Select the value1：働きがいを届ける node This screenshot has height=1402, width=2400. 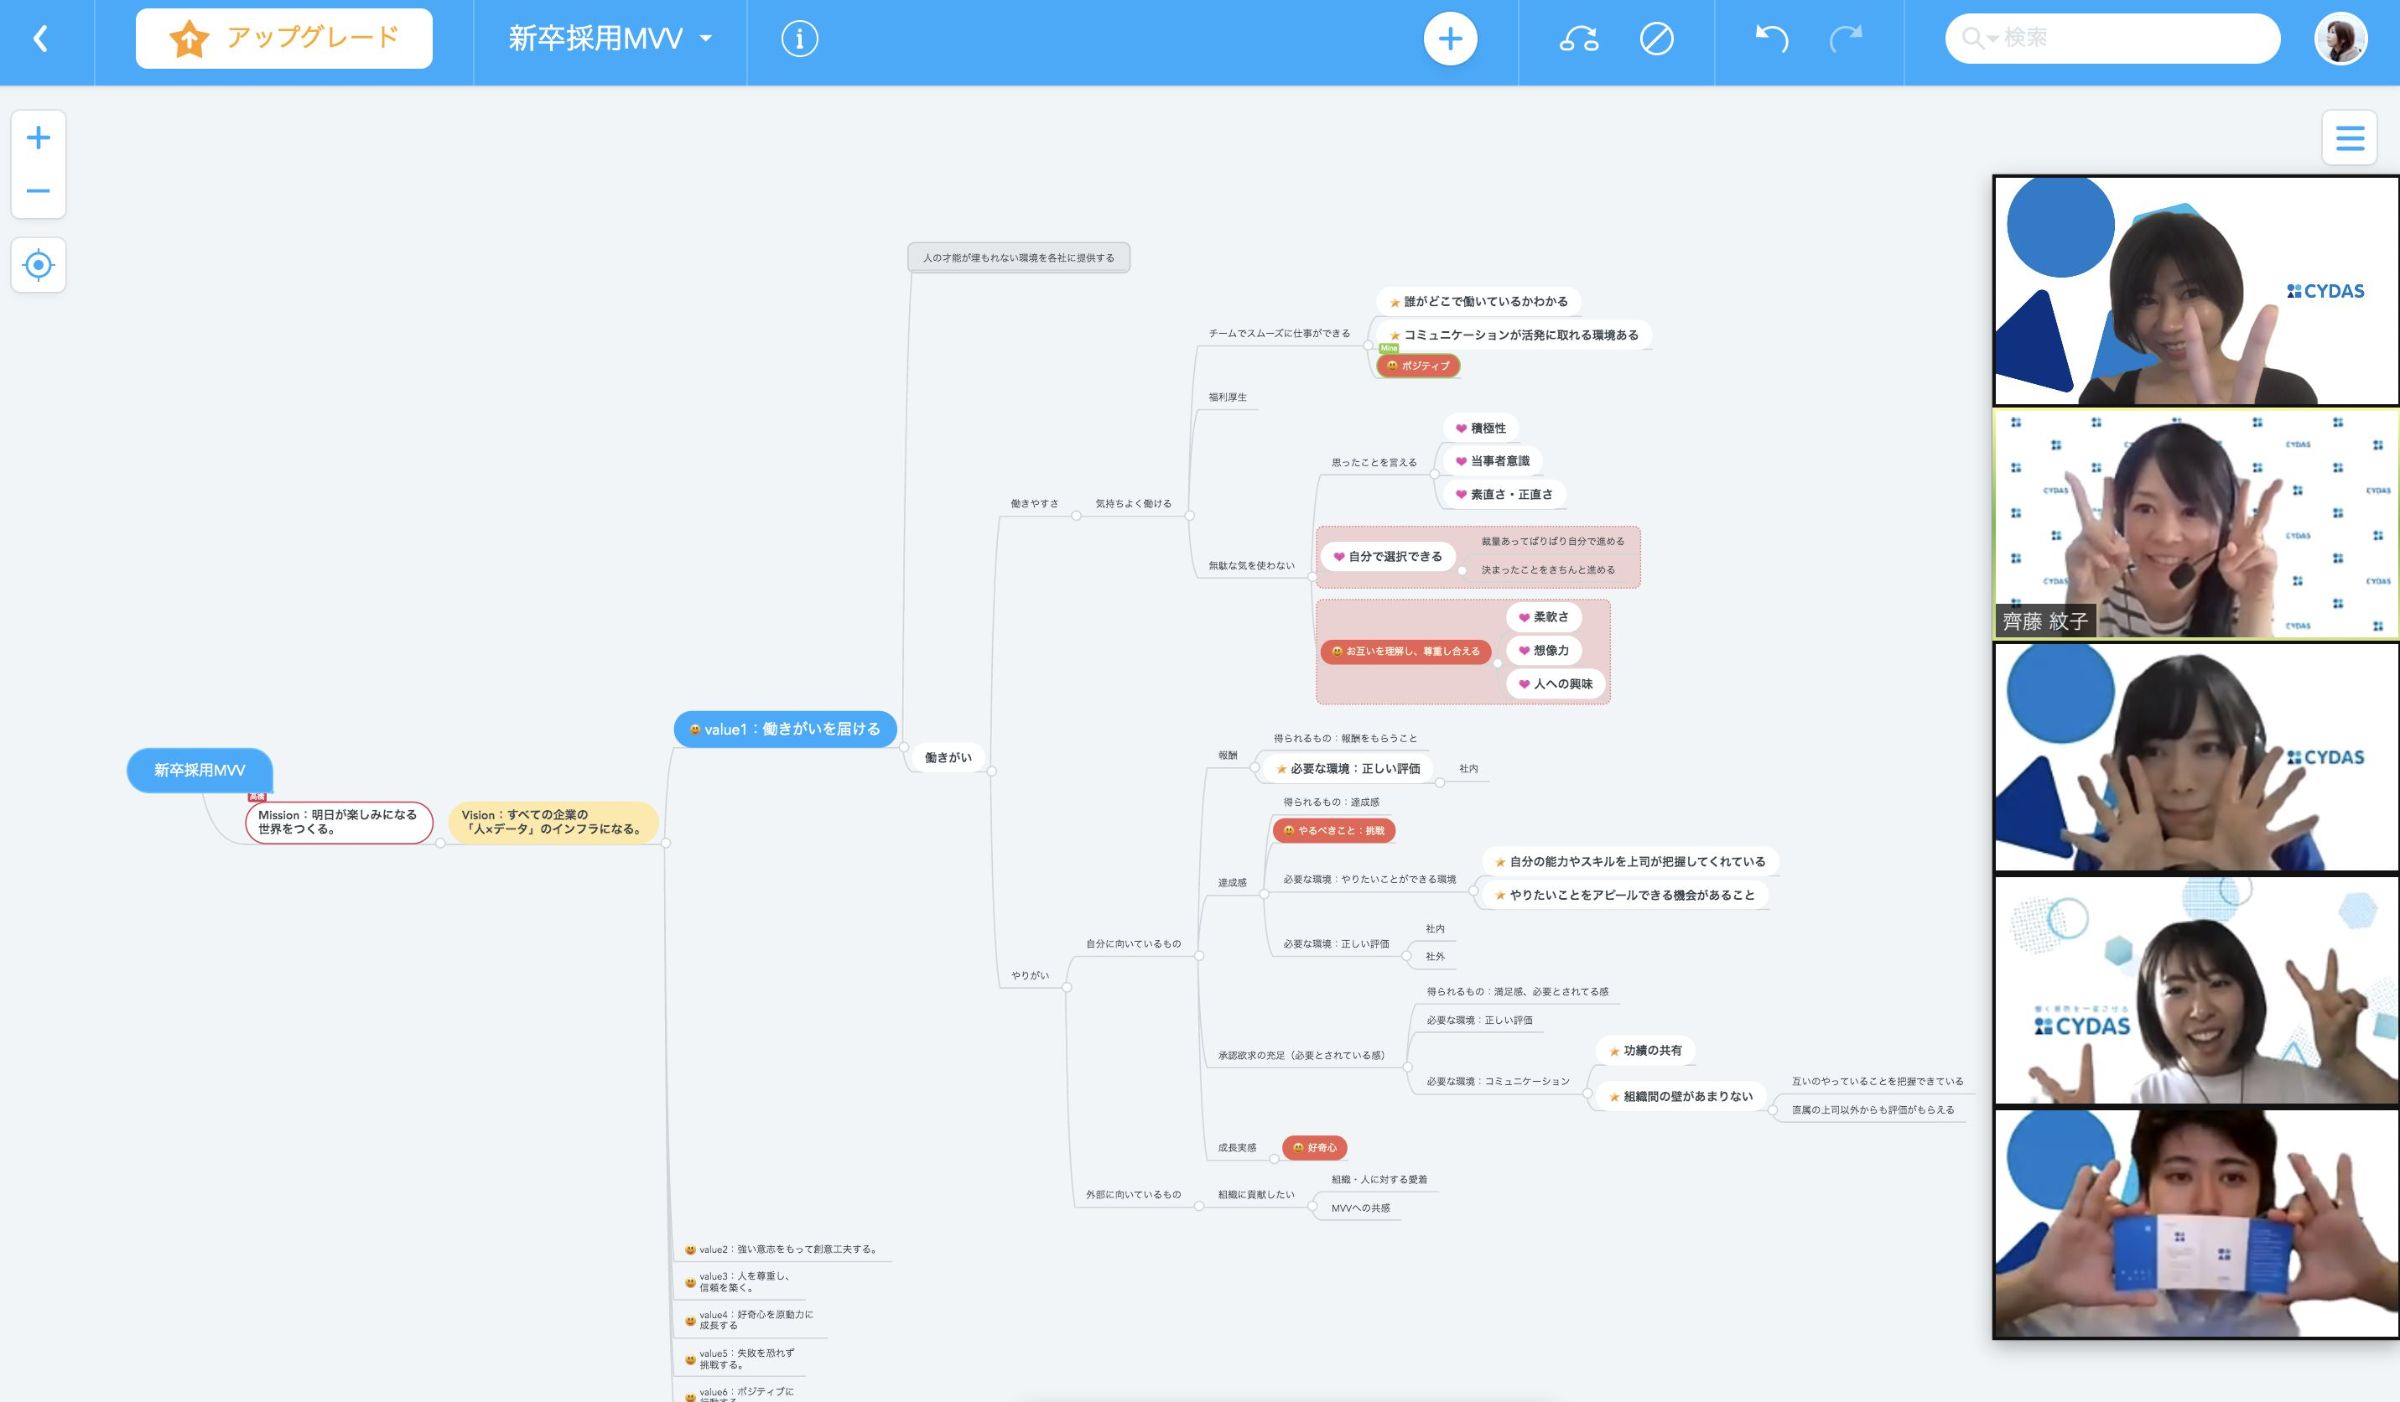click(x=785, y=729)
